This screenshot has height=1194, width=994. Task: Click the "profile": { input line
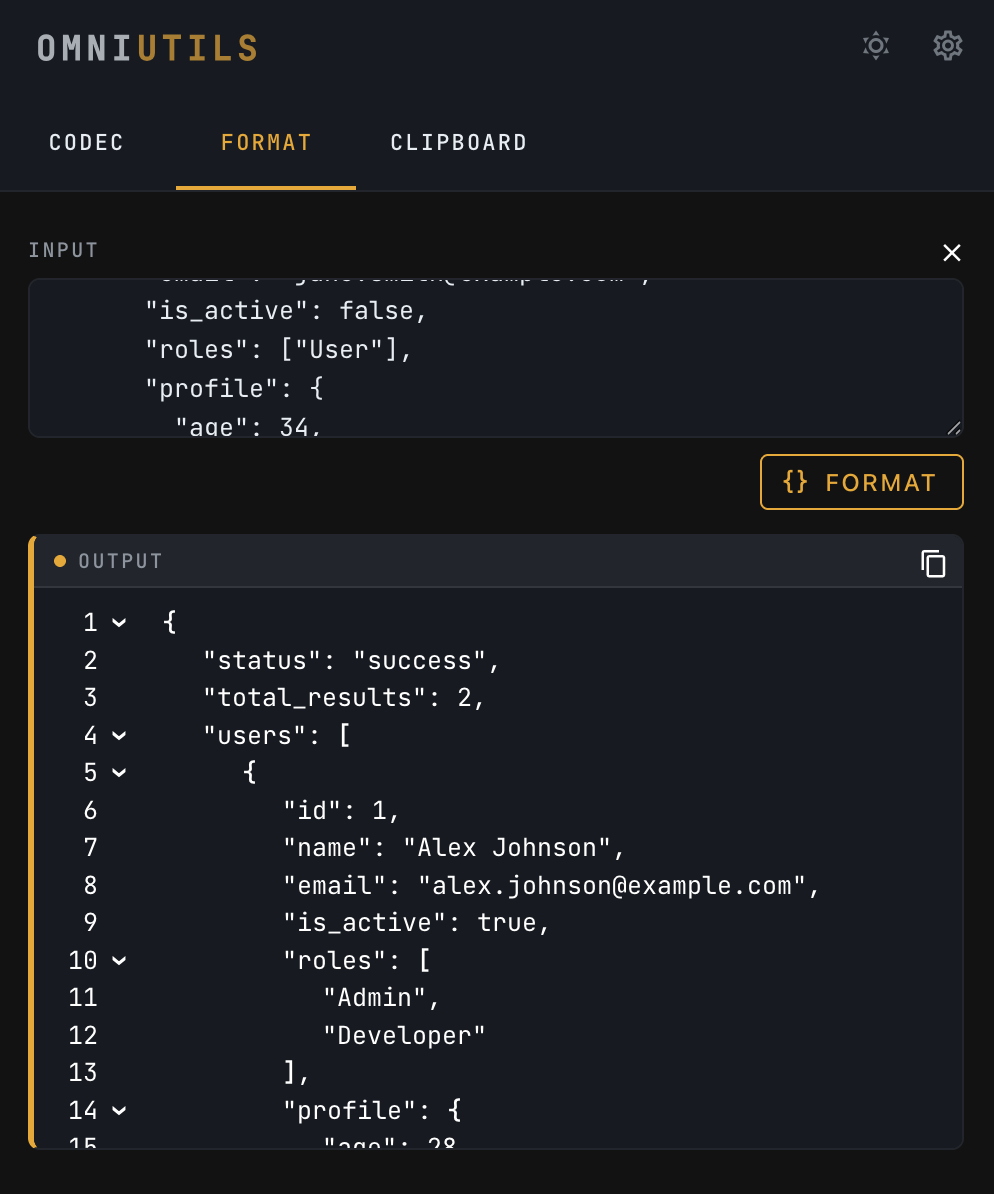pyautogui.click(x=234, y=388)
